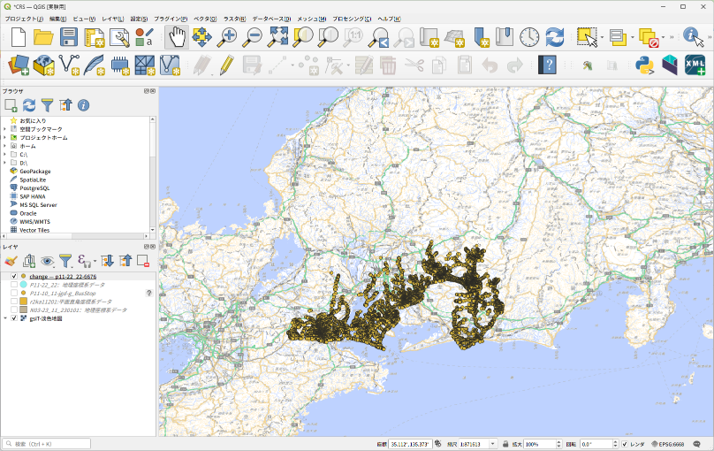Image resolution: width=714 pixels, height=451 pixels.
Task: Expand the C:\ drive in browser
Action: [4, 154]
